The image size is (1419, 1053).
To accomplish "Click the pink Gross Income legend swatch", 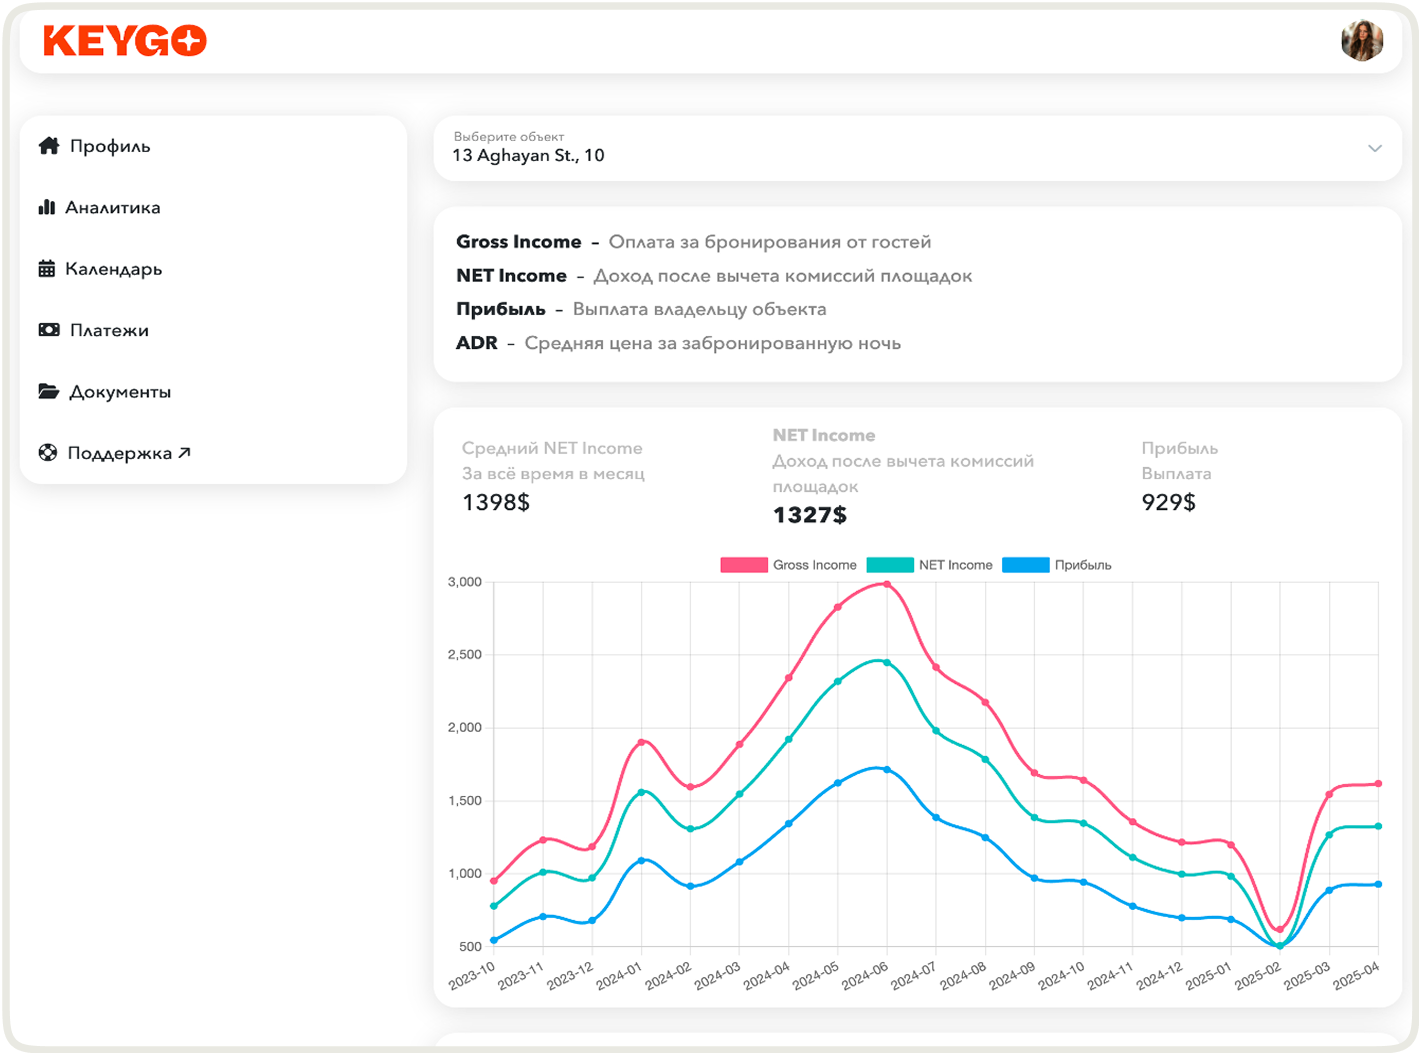I will (743, 565).
